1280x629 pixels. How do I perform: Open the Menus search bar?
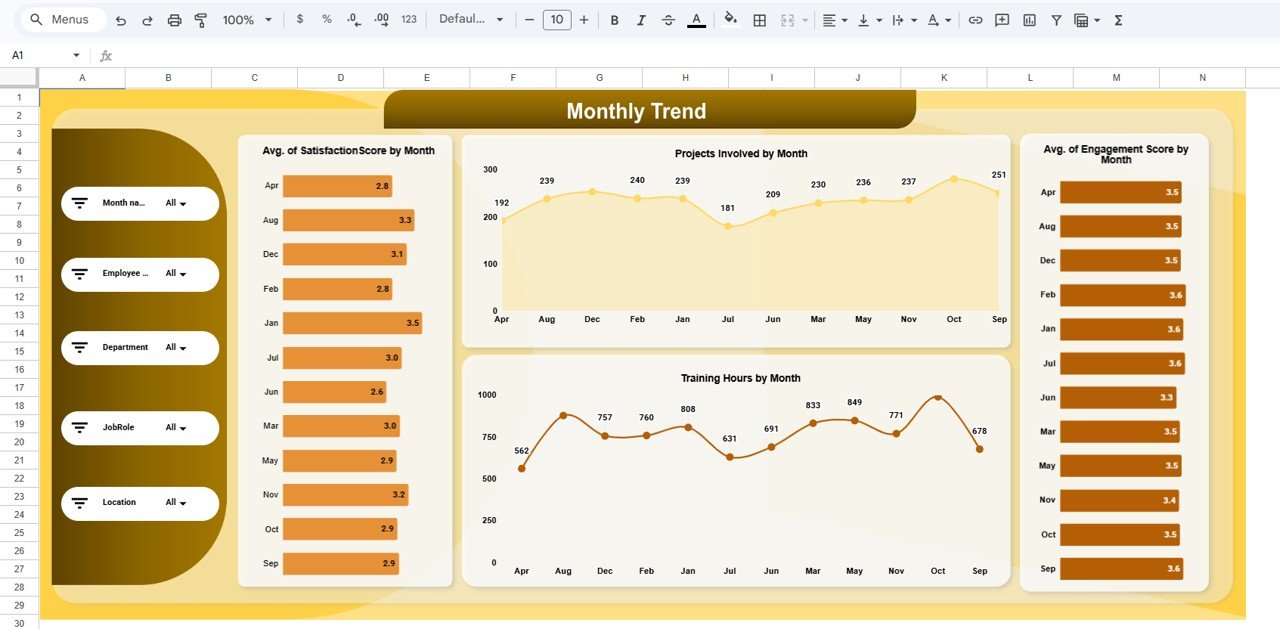[x=62, y=19]
